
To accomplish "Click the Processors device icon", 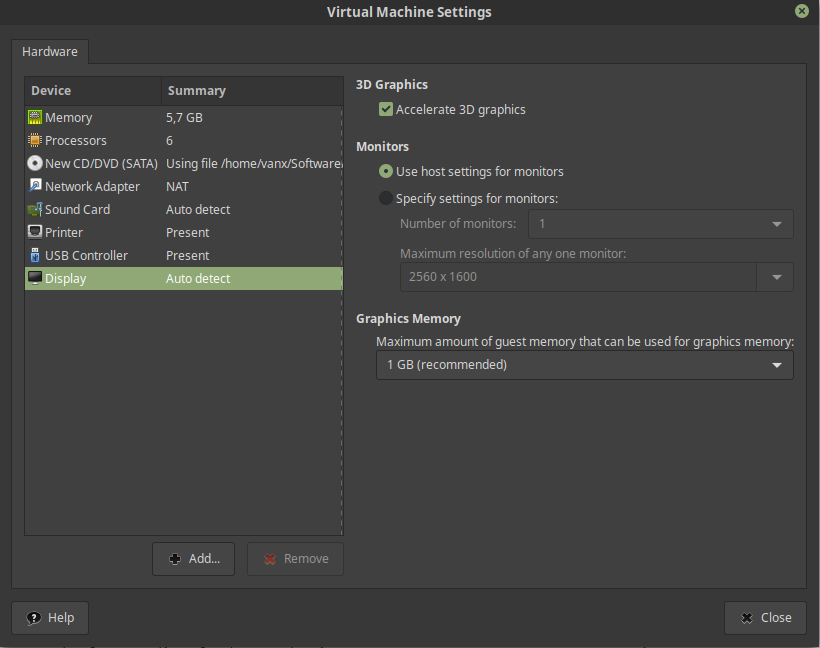I will tap(33, 140).
